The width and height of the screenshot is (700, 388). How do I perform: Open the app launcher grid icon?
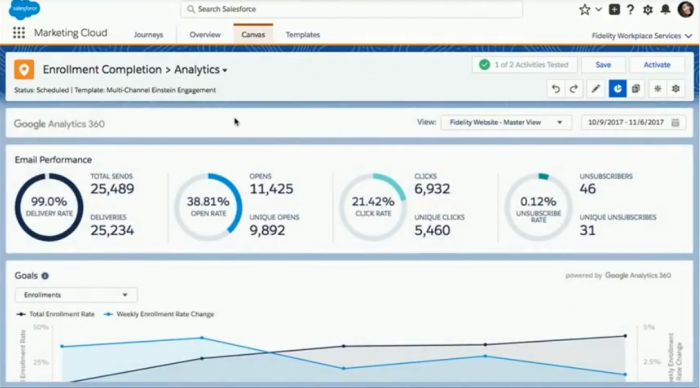[x=19, y=33]
